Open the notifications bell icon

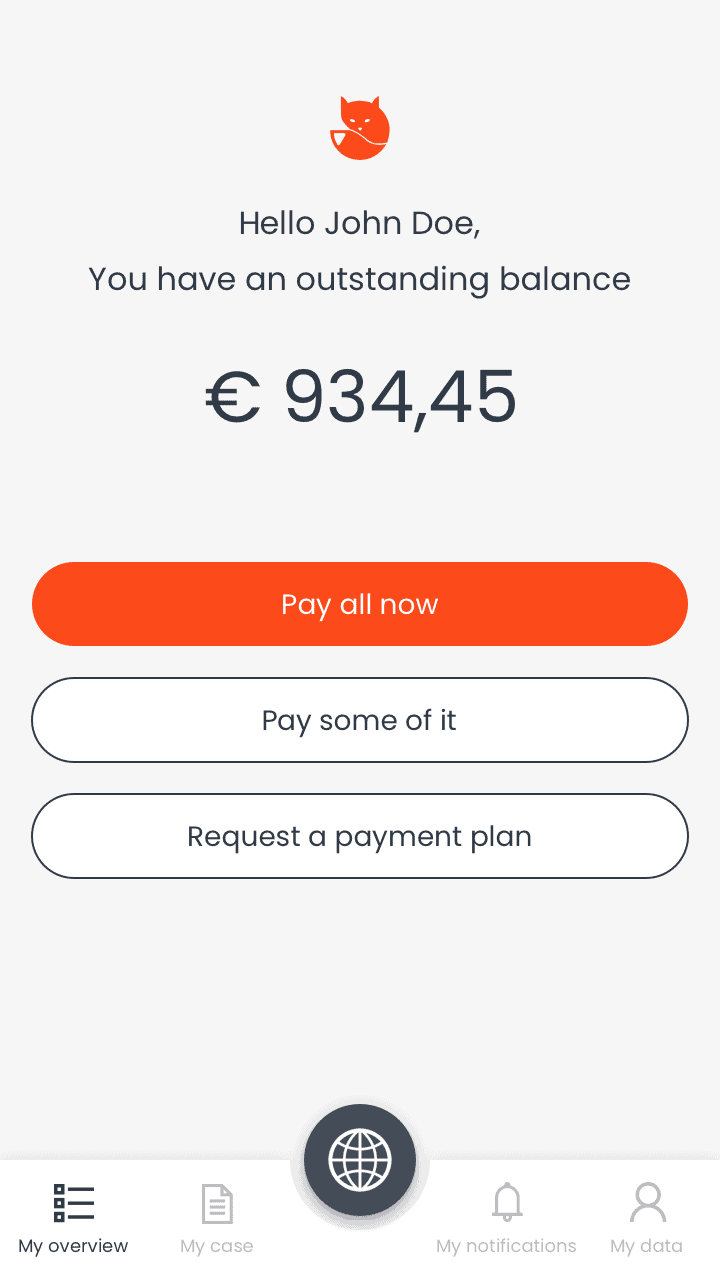(507, 1202)
